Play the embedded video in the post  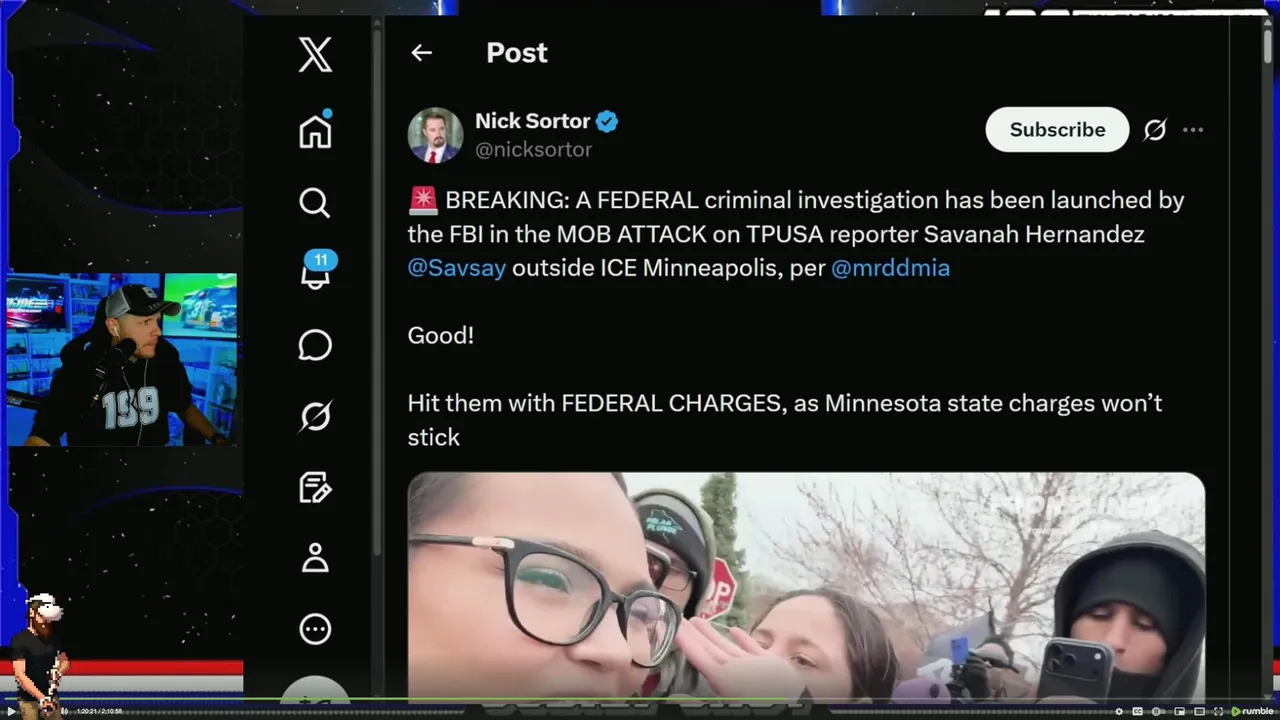click(x=806, y=586)
